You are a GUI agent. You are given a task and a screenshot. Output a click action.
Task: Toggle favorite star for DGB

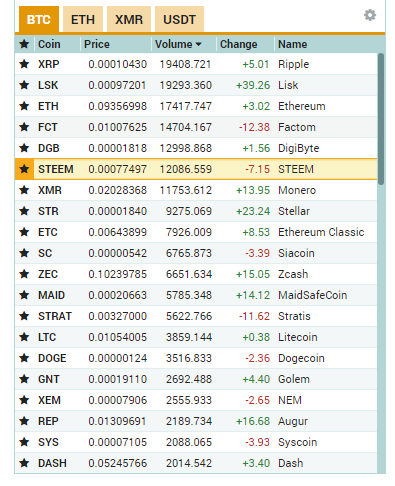[24, 148]
